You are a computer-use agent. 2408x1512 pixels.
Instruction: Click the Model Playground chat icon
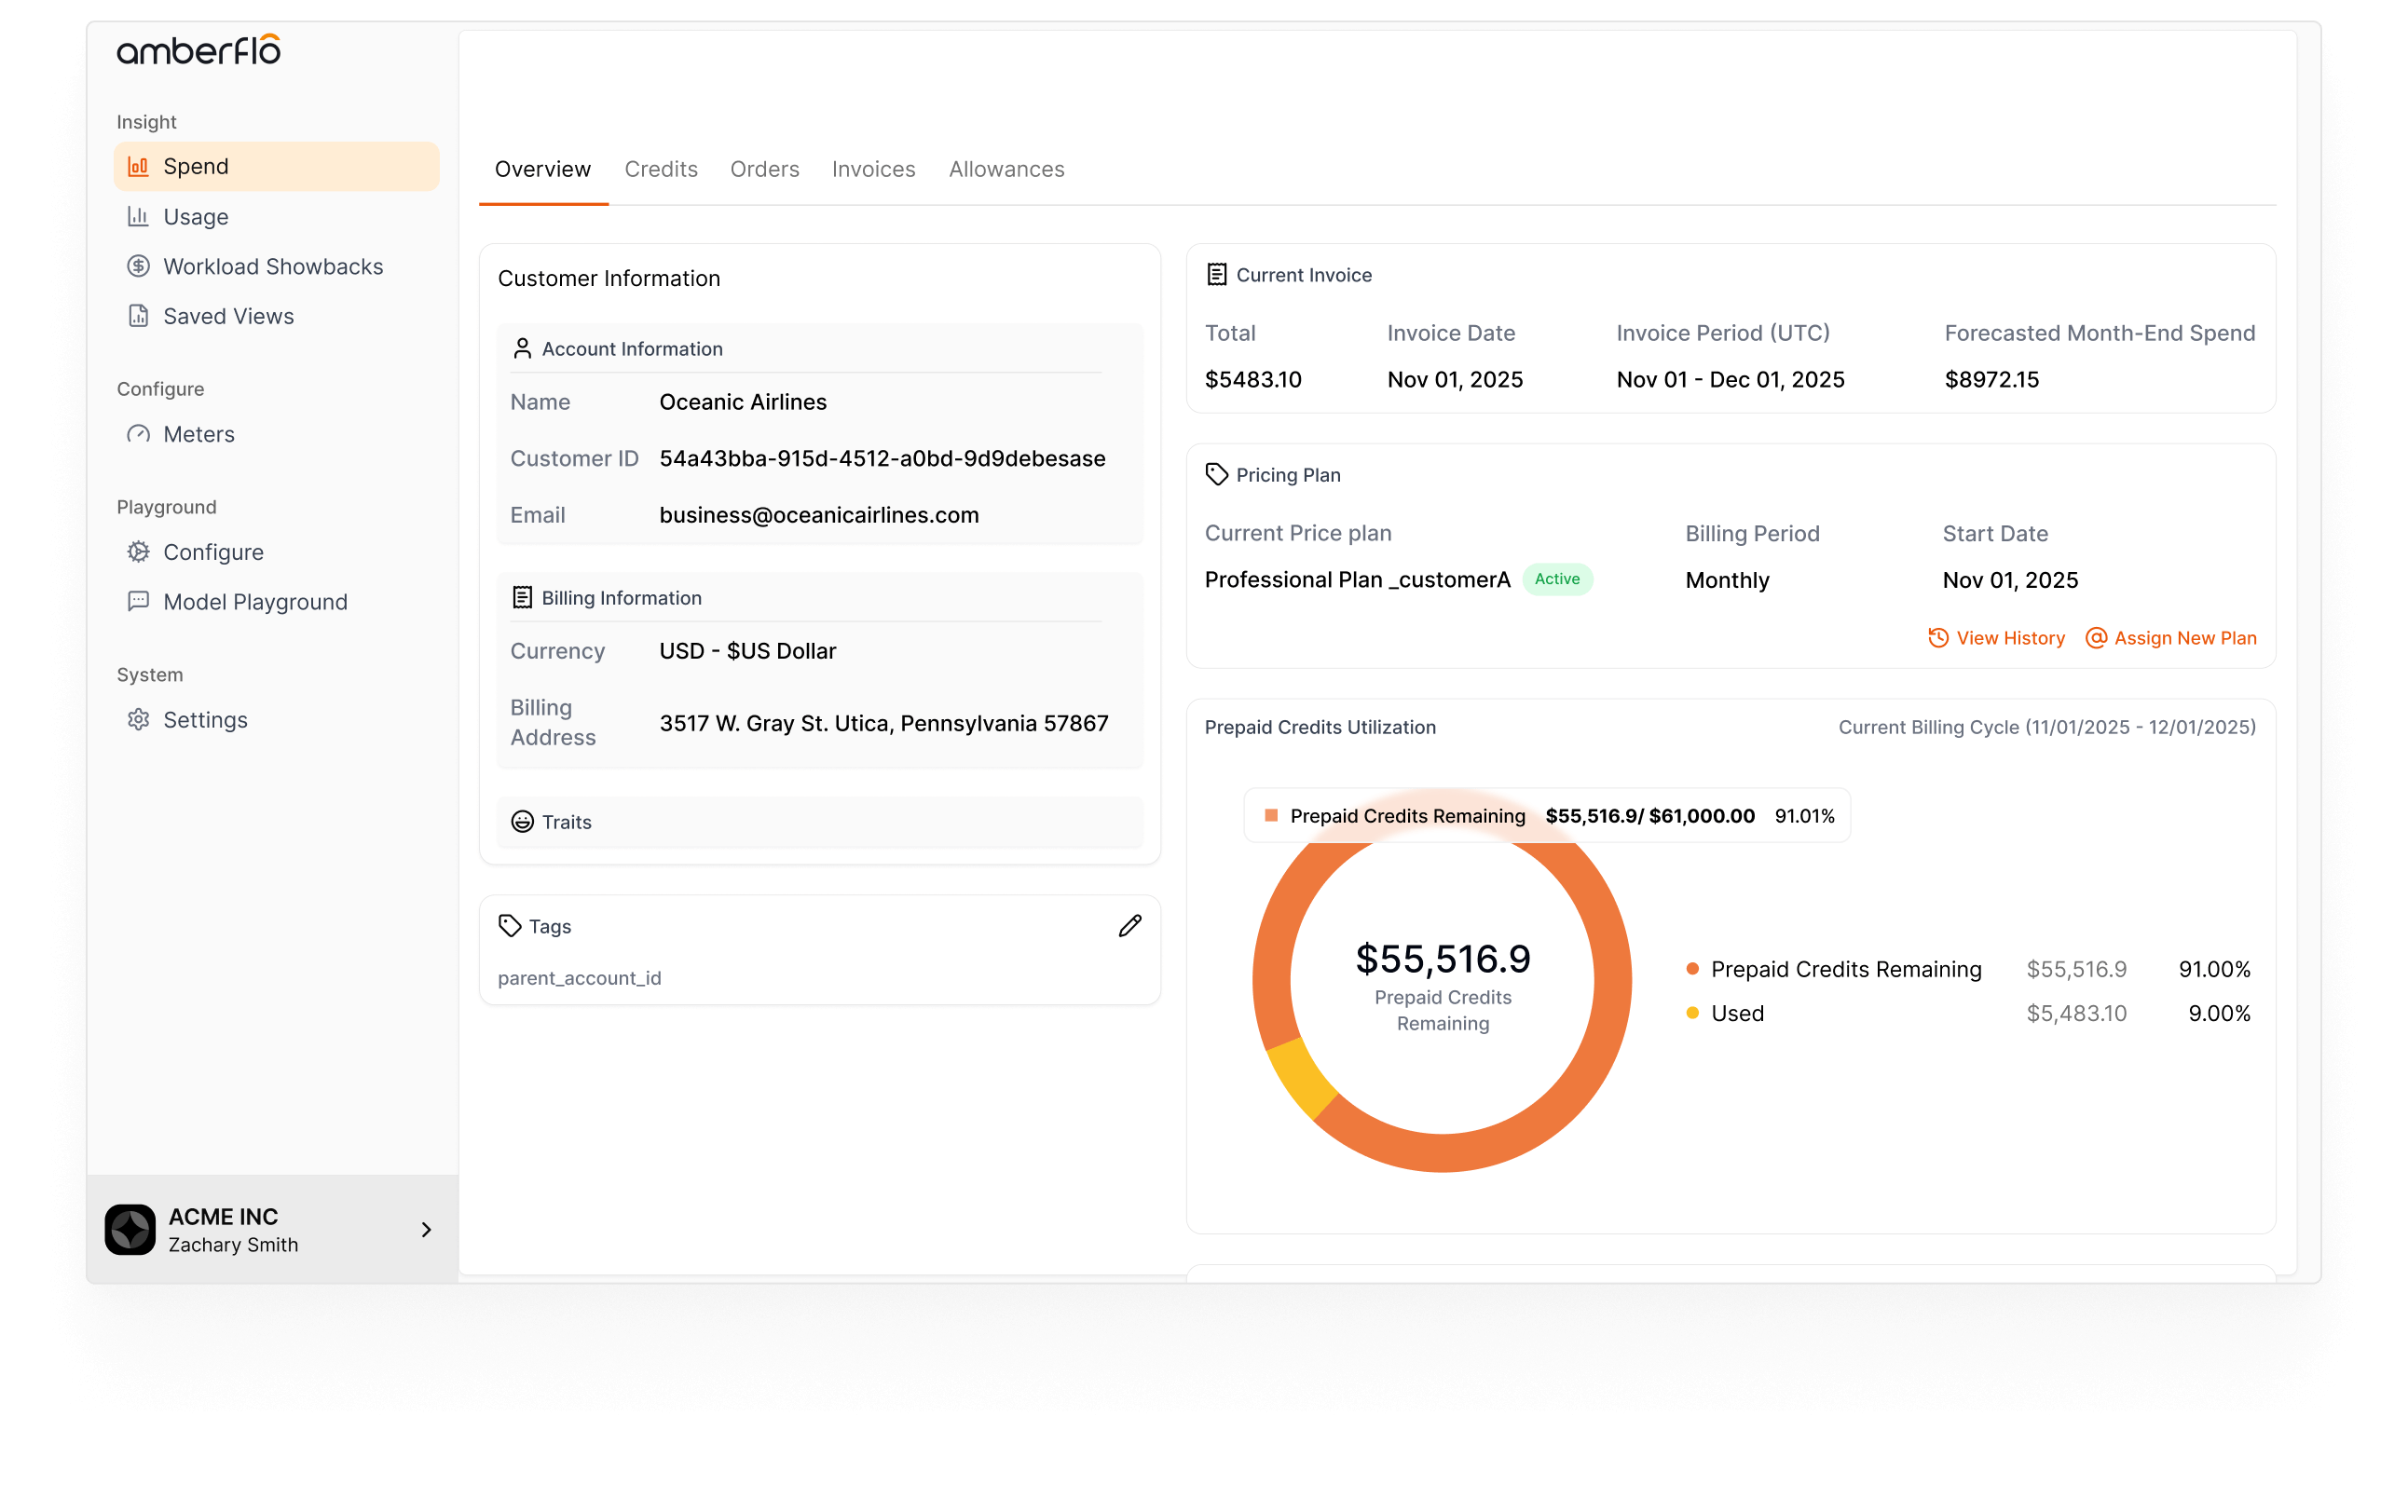click(x=138, y=601)
